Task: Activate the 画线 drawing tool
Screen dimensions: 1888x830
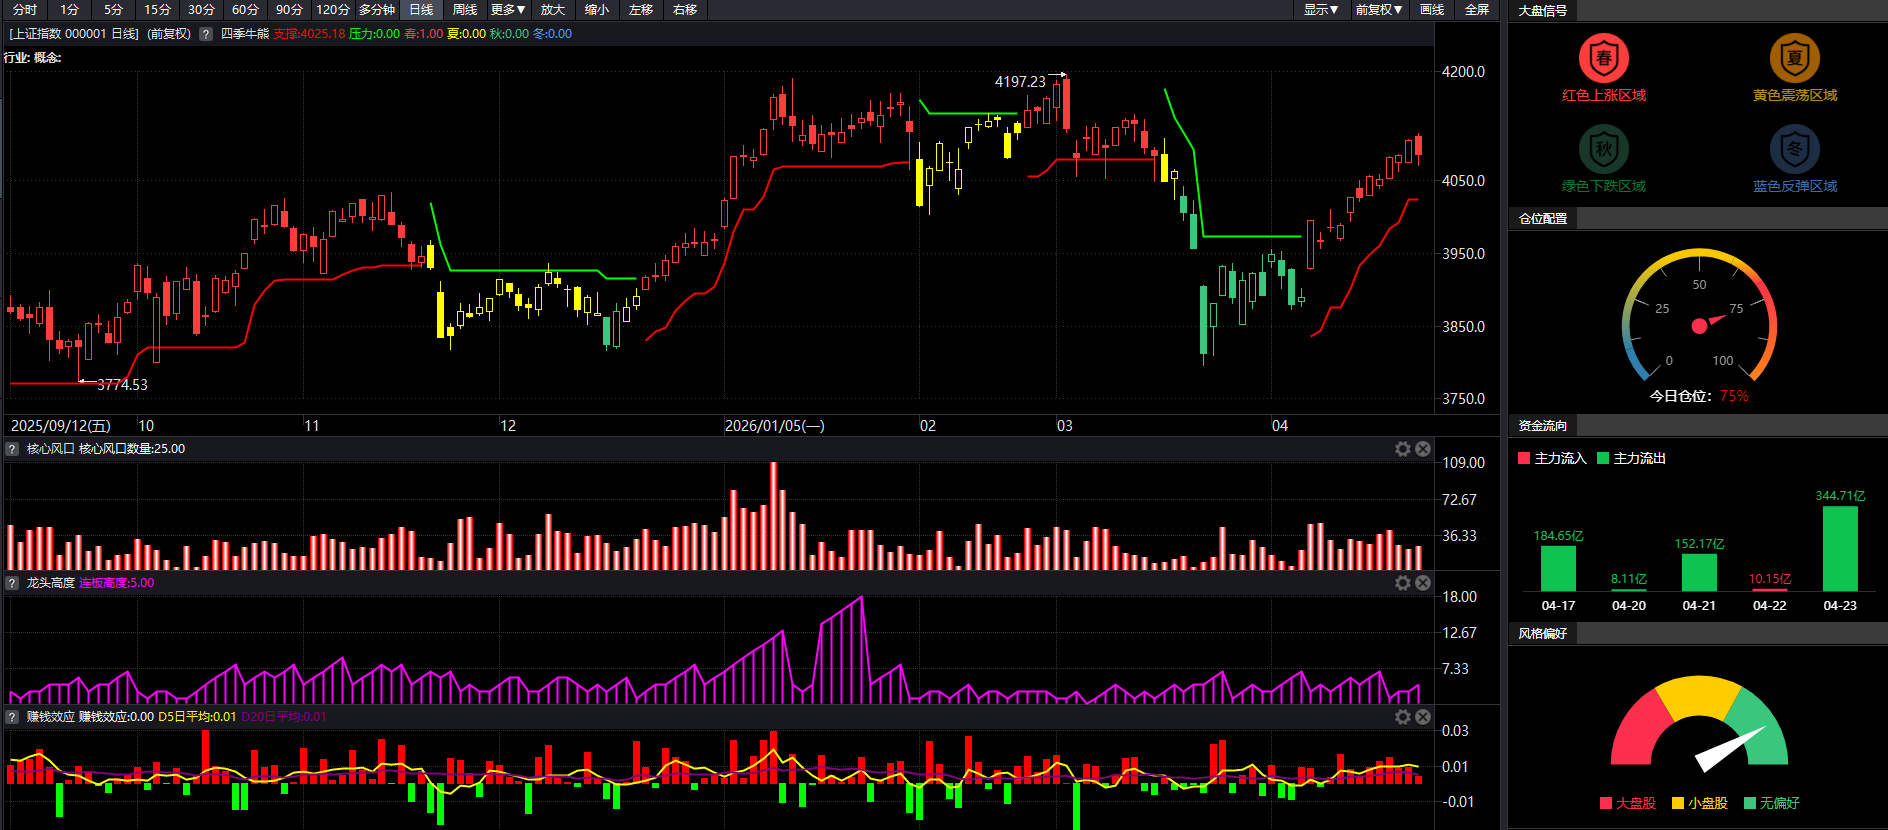Action: point(1432,10)
